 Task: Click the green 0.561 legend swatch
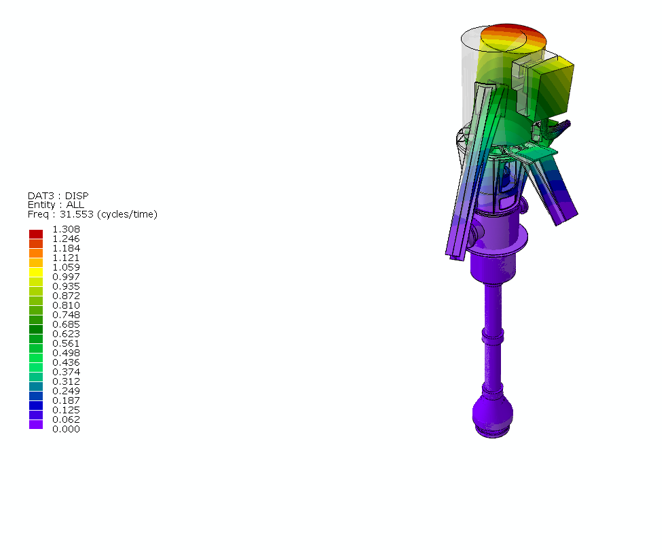[x=36, y=339]
